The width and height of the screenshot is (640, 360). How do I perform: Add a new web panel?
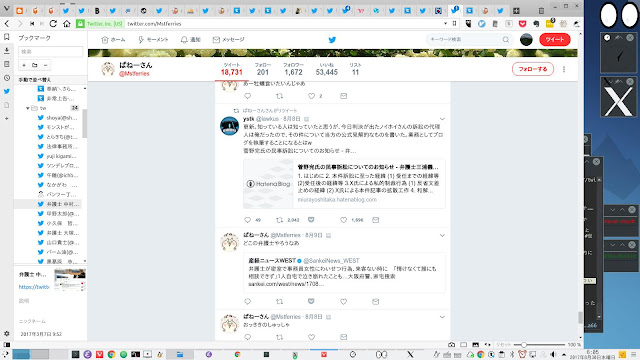click(7, 118)
